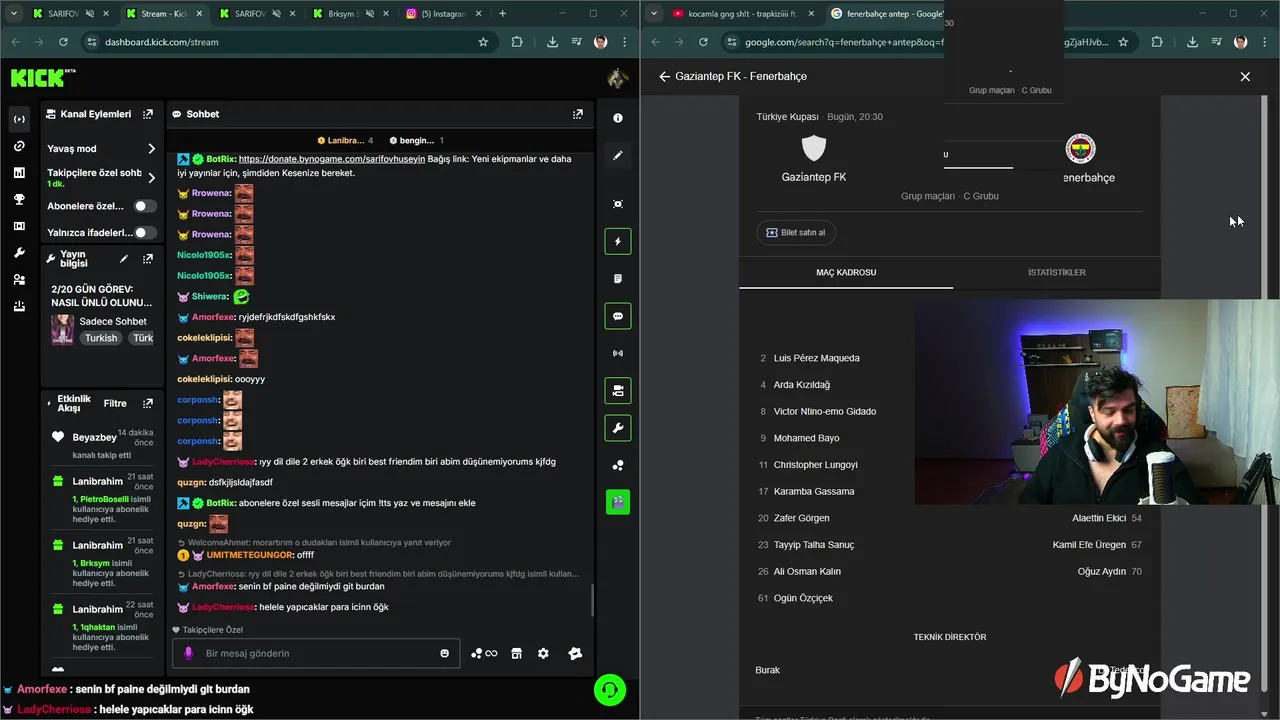The height and width of the screenshot is (720, 1280).
Task: Open the emoji picker in message box
Action: (445, 653)
